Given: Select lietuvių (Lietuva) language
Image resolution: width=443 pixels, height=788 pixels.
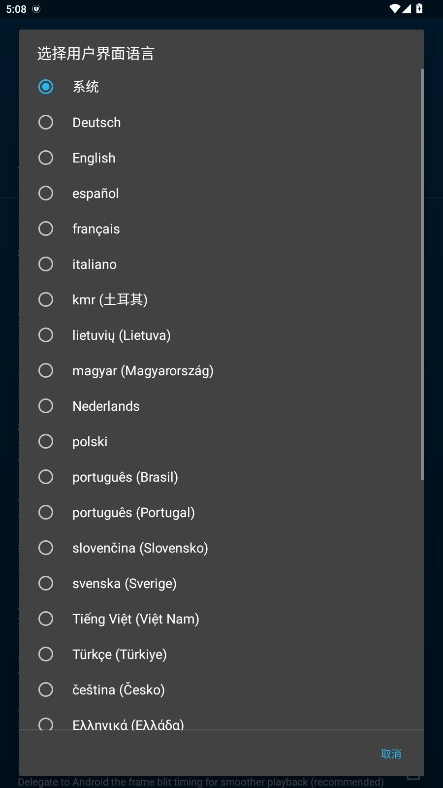Looking at the screenshot, I should [x=221, y=335].
